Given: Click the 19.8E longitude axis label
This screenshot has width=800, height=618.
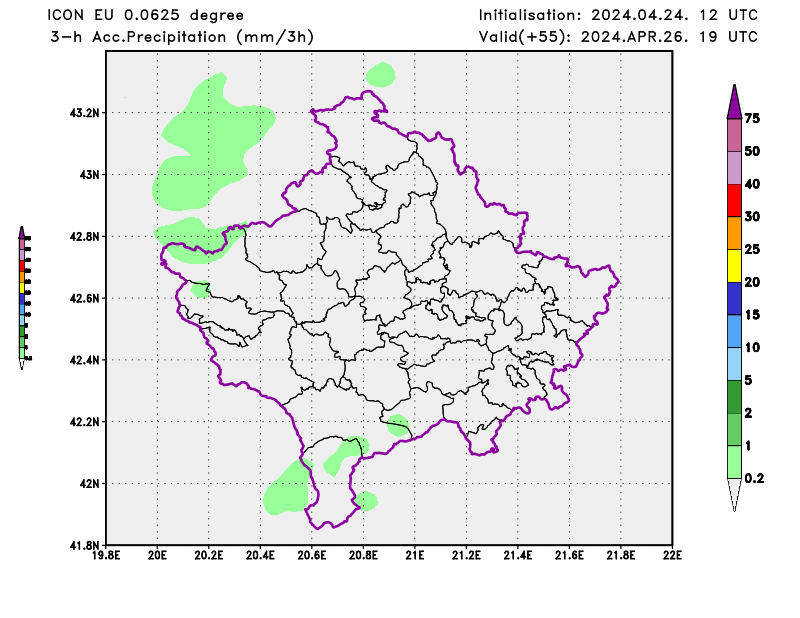Looking at the screenshot, I should (x=106, y=555).
